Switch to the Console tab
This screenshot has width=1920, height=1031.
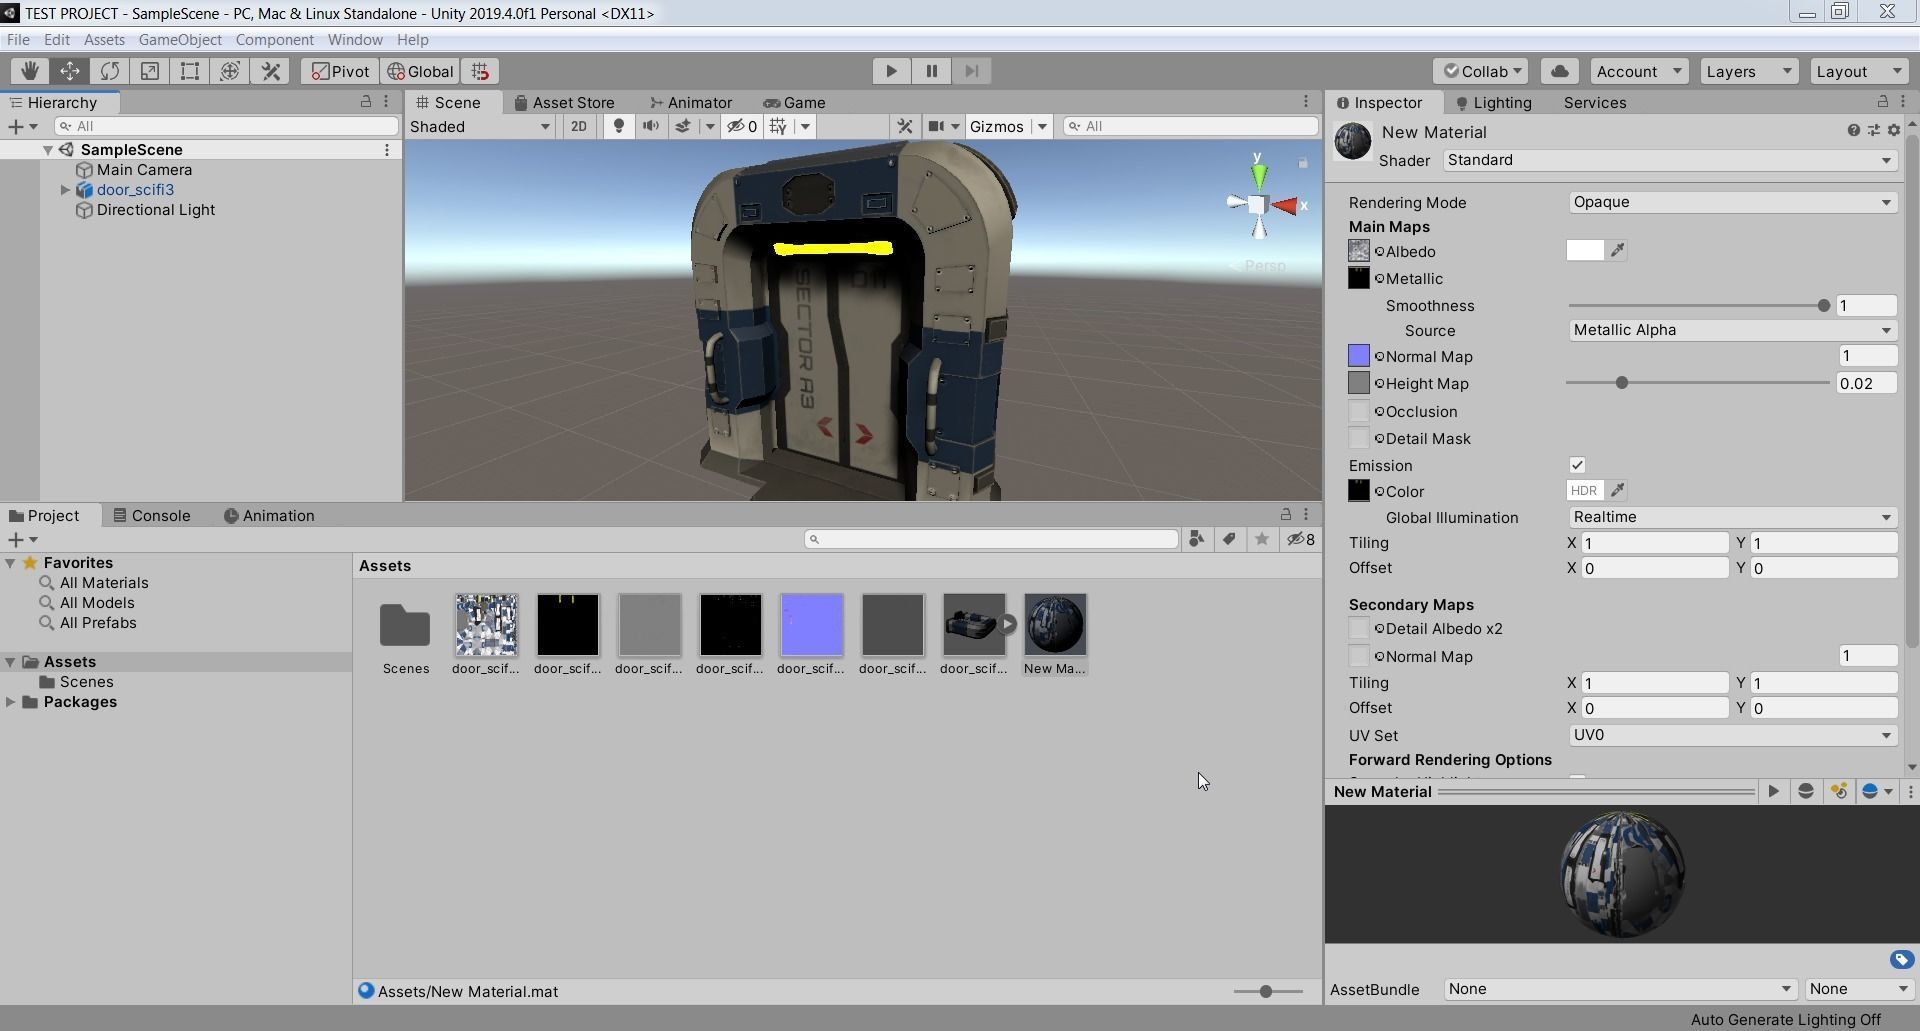(x=151, y=516)
